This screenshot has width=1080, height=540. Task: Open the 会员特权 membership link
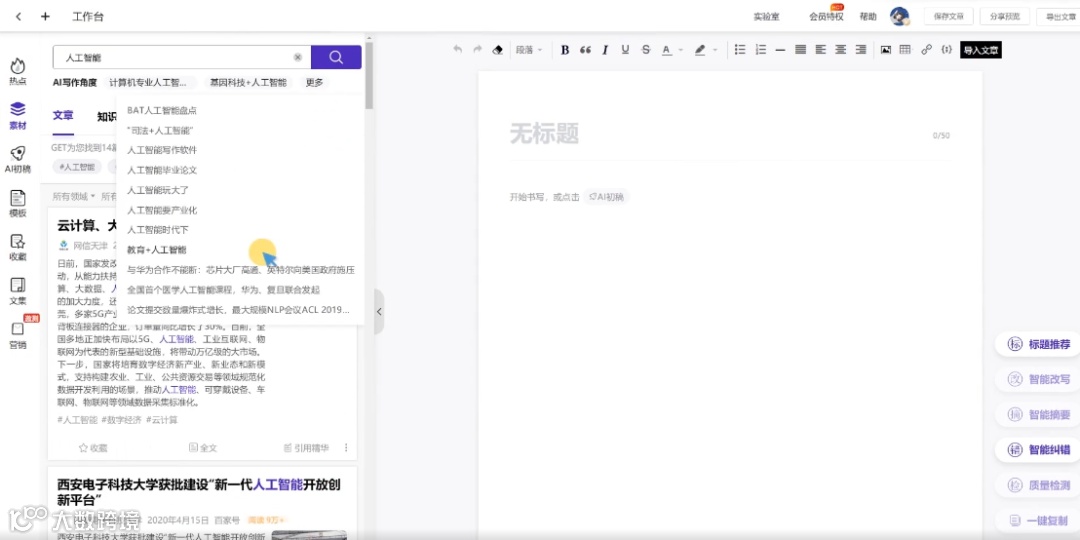(826, 17)
